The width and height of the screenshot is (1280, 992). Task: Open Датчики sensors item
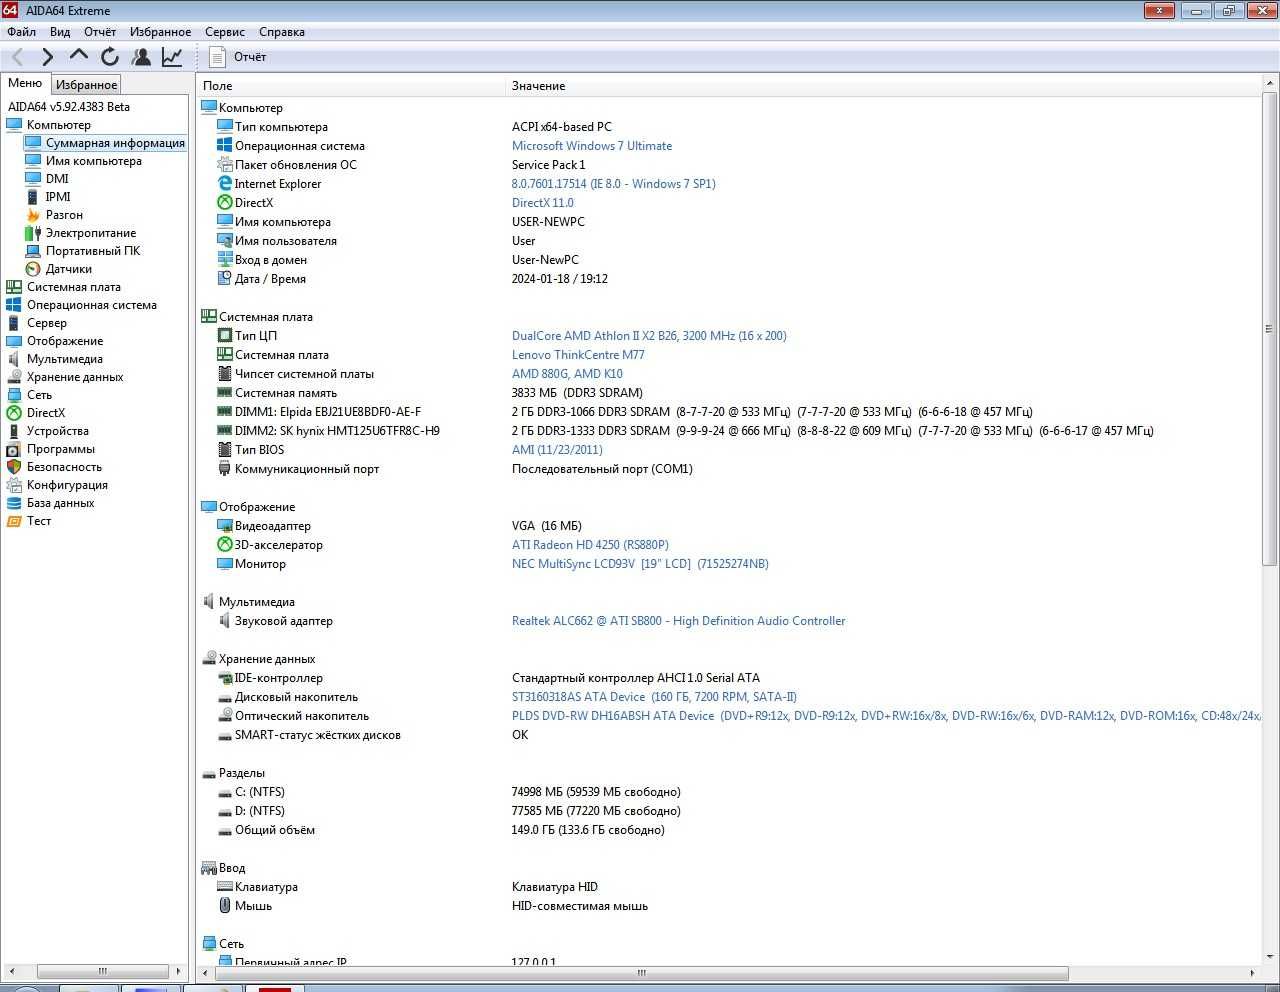tap(69, 269)
